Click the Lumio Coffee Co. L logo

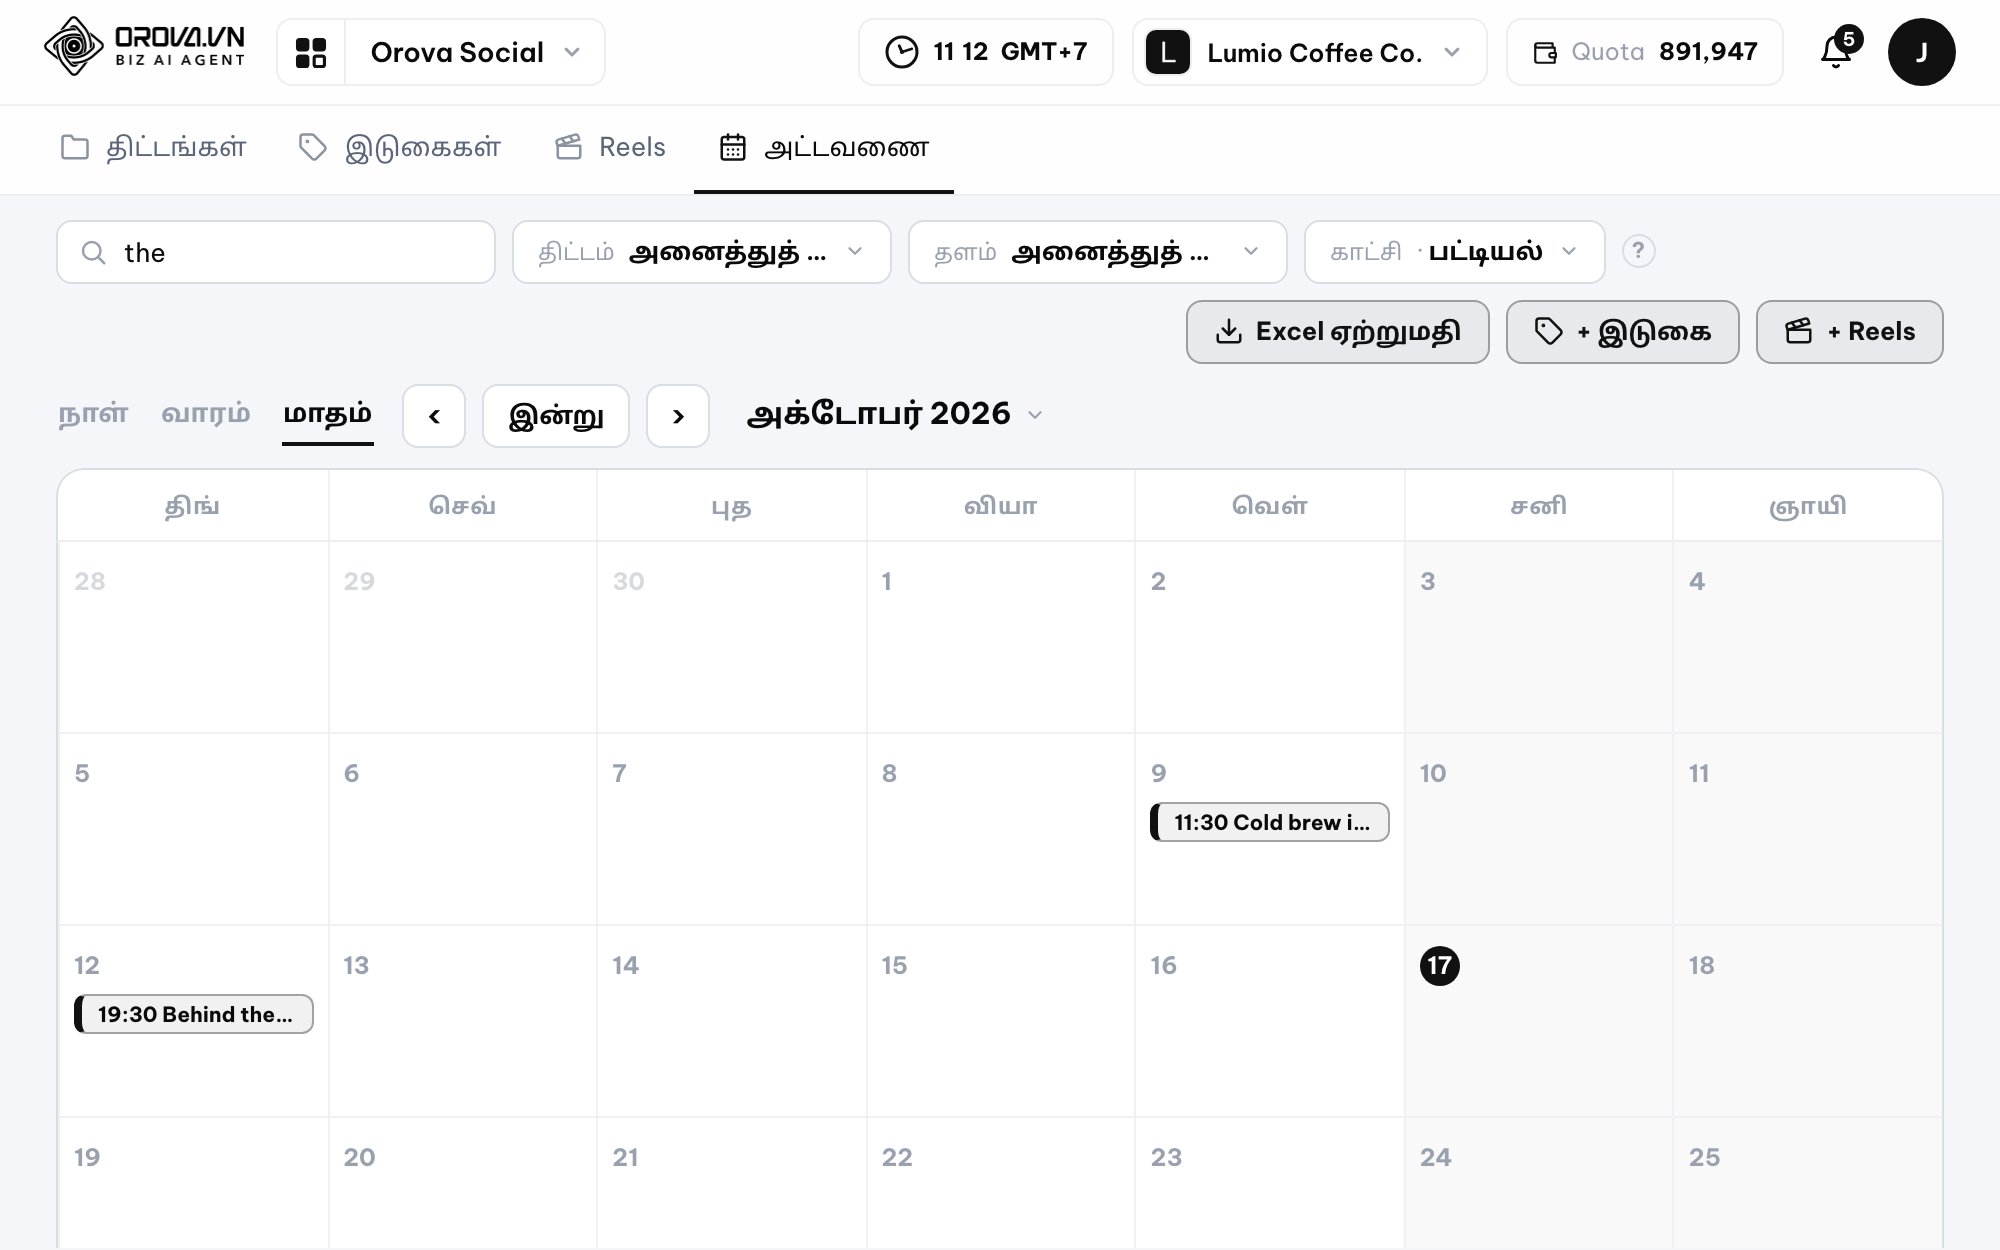click(1168, 52)
